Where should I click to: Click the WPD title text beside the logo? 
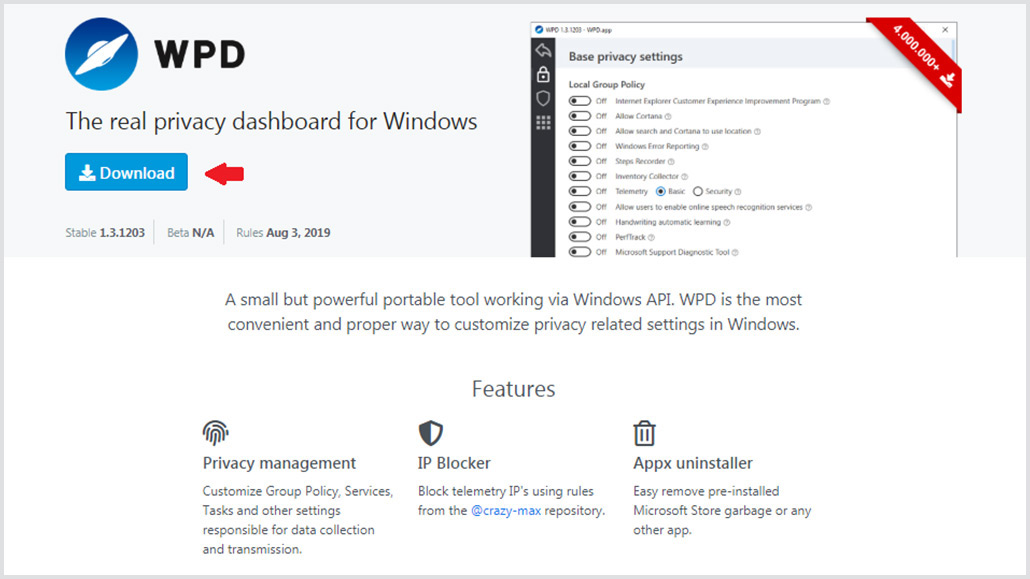[200, 54]
